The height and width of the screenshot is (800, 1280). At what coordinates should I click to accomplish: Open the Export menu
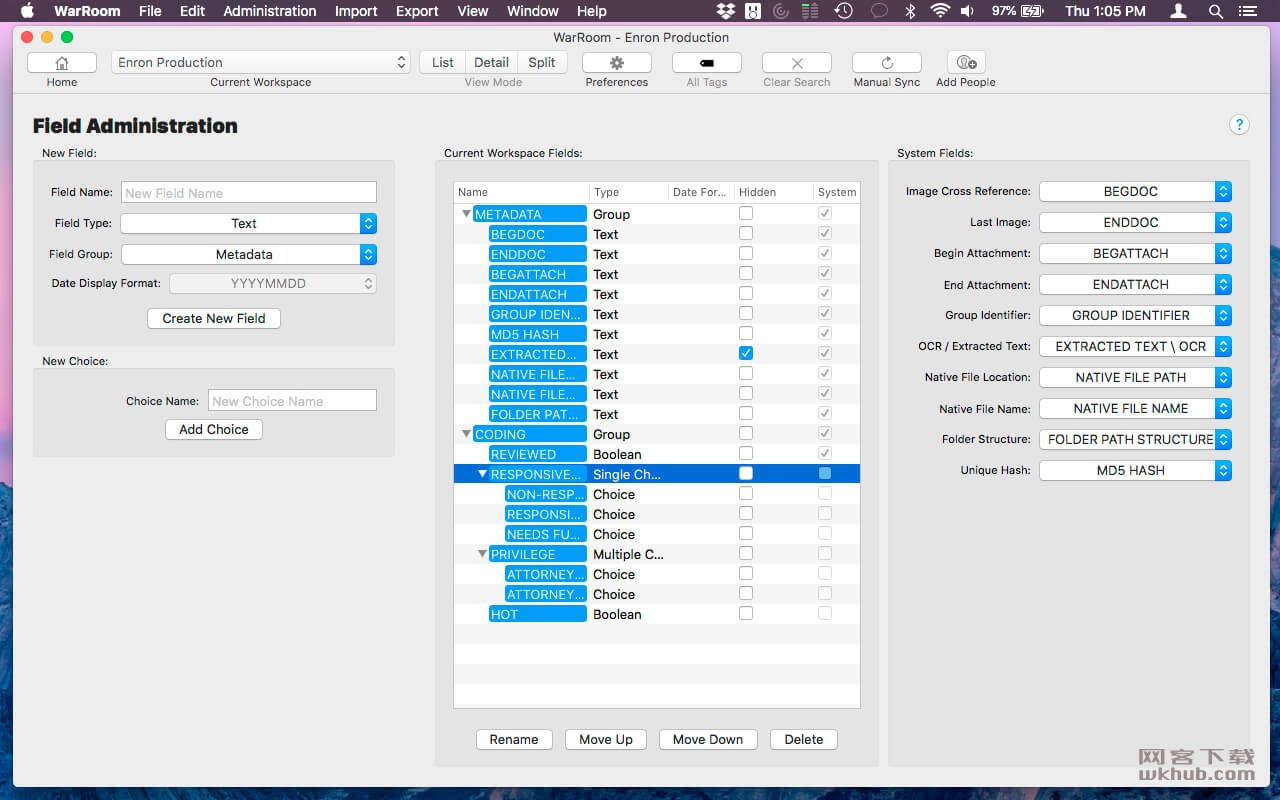point(417,11)
